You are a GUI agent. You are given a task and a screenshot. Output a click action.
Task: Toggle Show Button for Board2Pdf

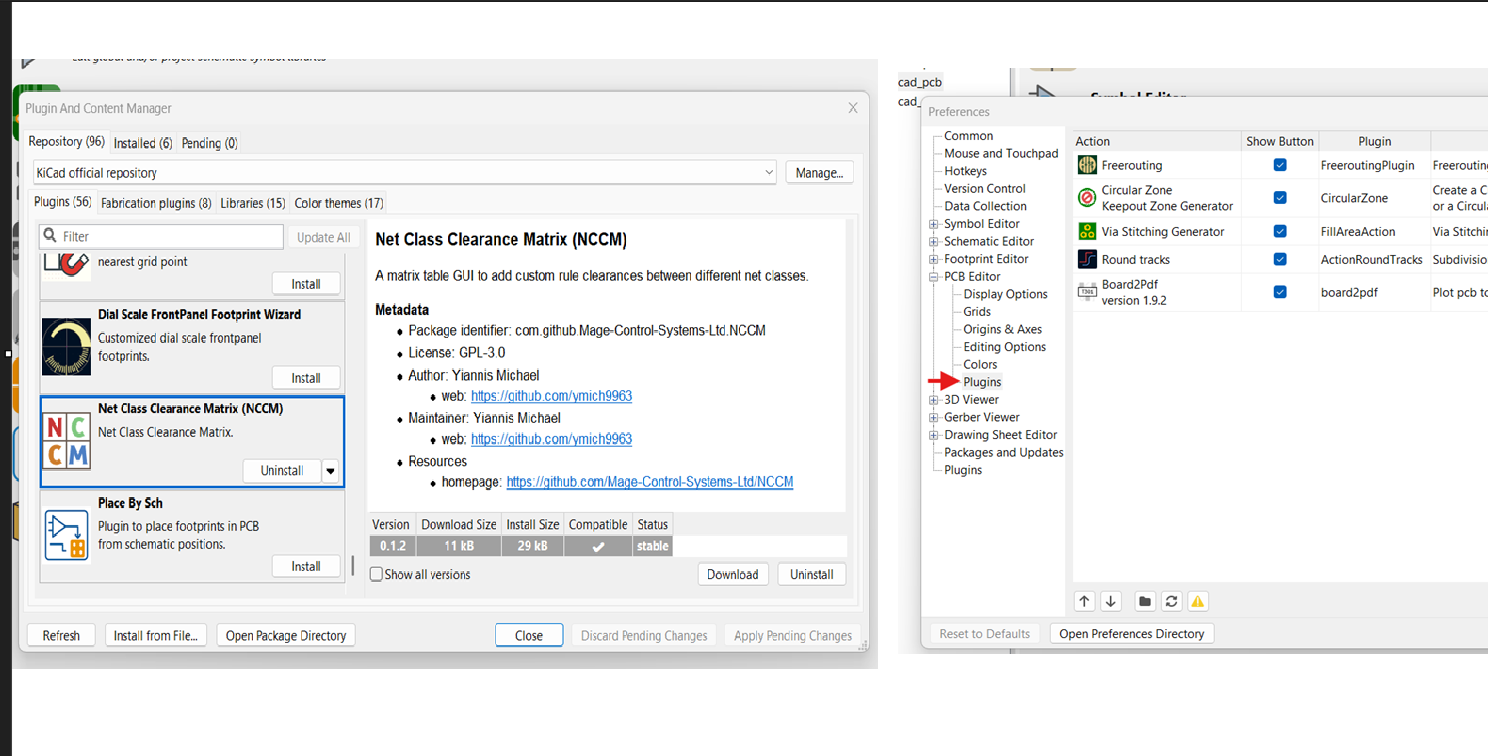(x=1280, y=292)
